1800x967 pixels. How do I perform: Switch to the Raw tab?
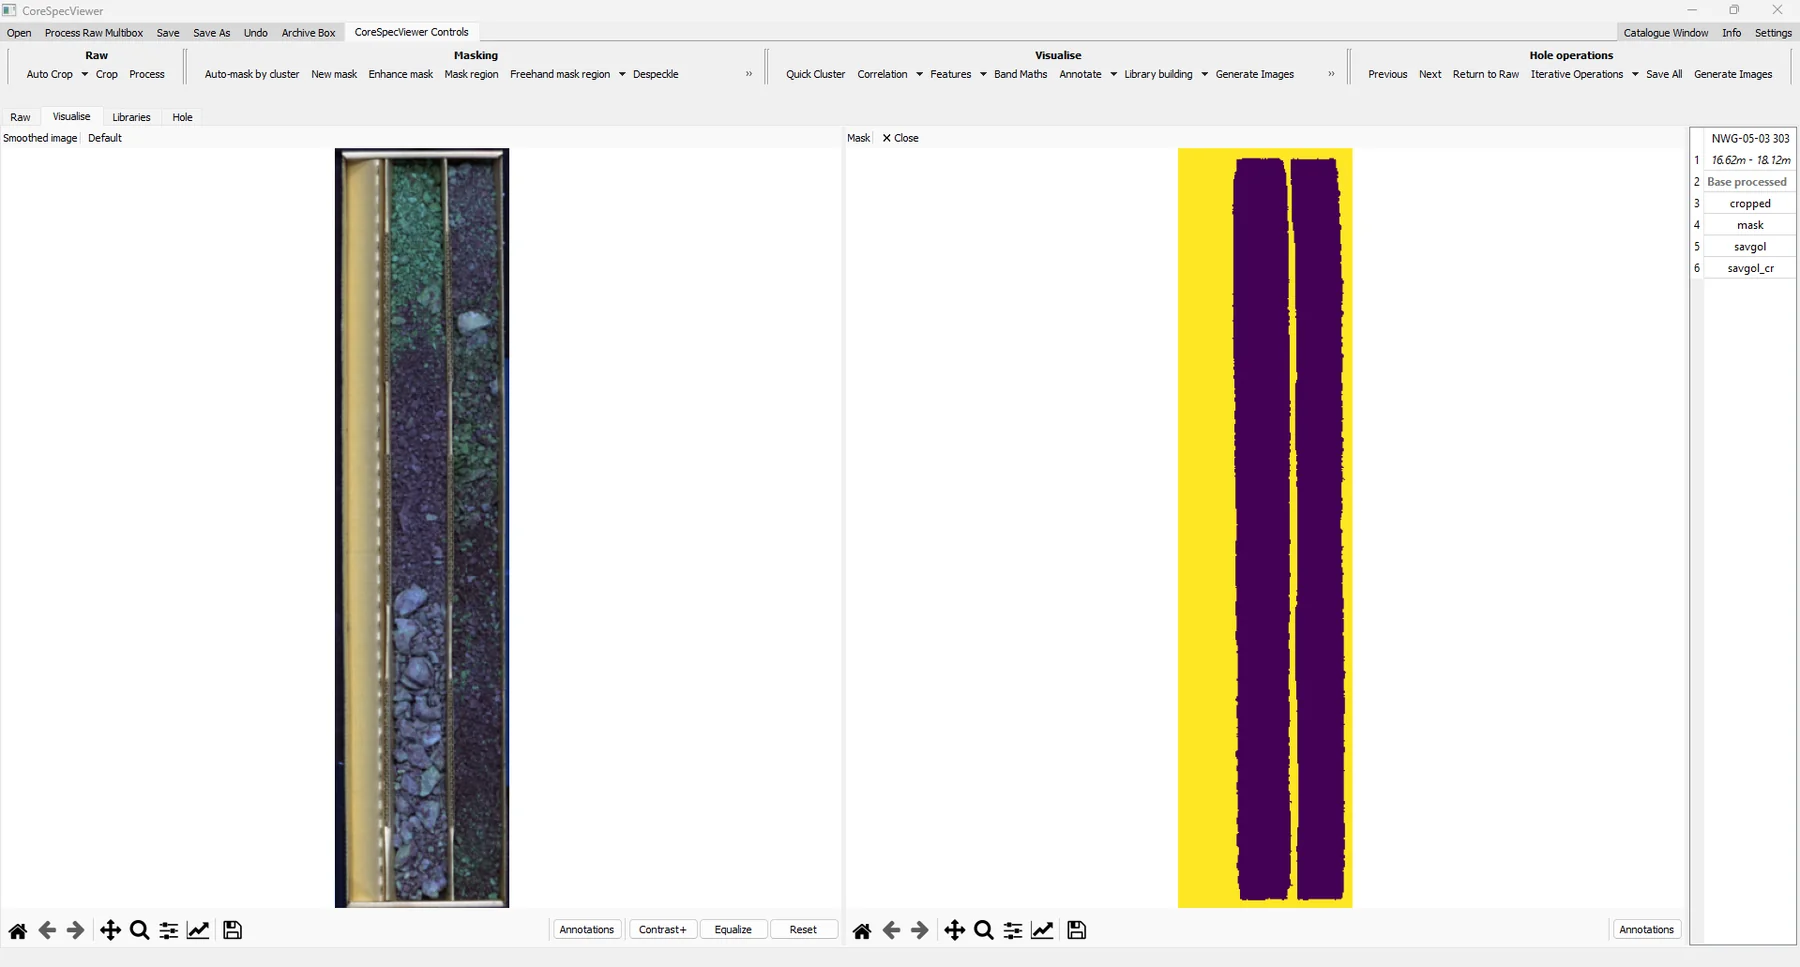[x=20, y=117]
